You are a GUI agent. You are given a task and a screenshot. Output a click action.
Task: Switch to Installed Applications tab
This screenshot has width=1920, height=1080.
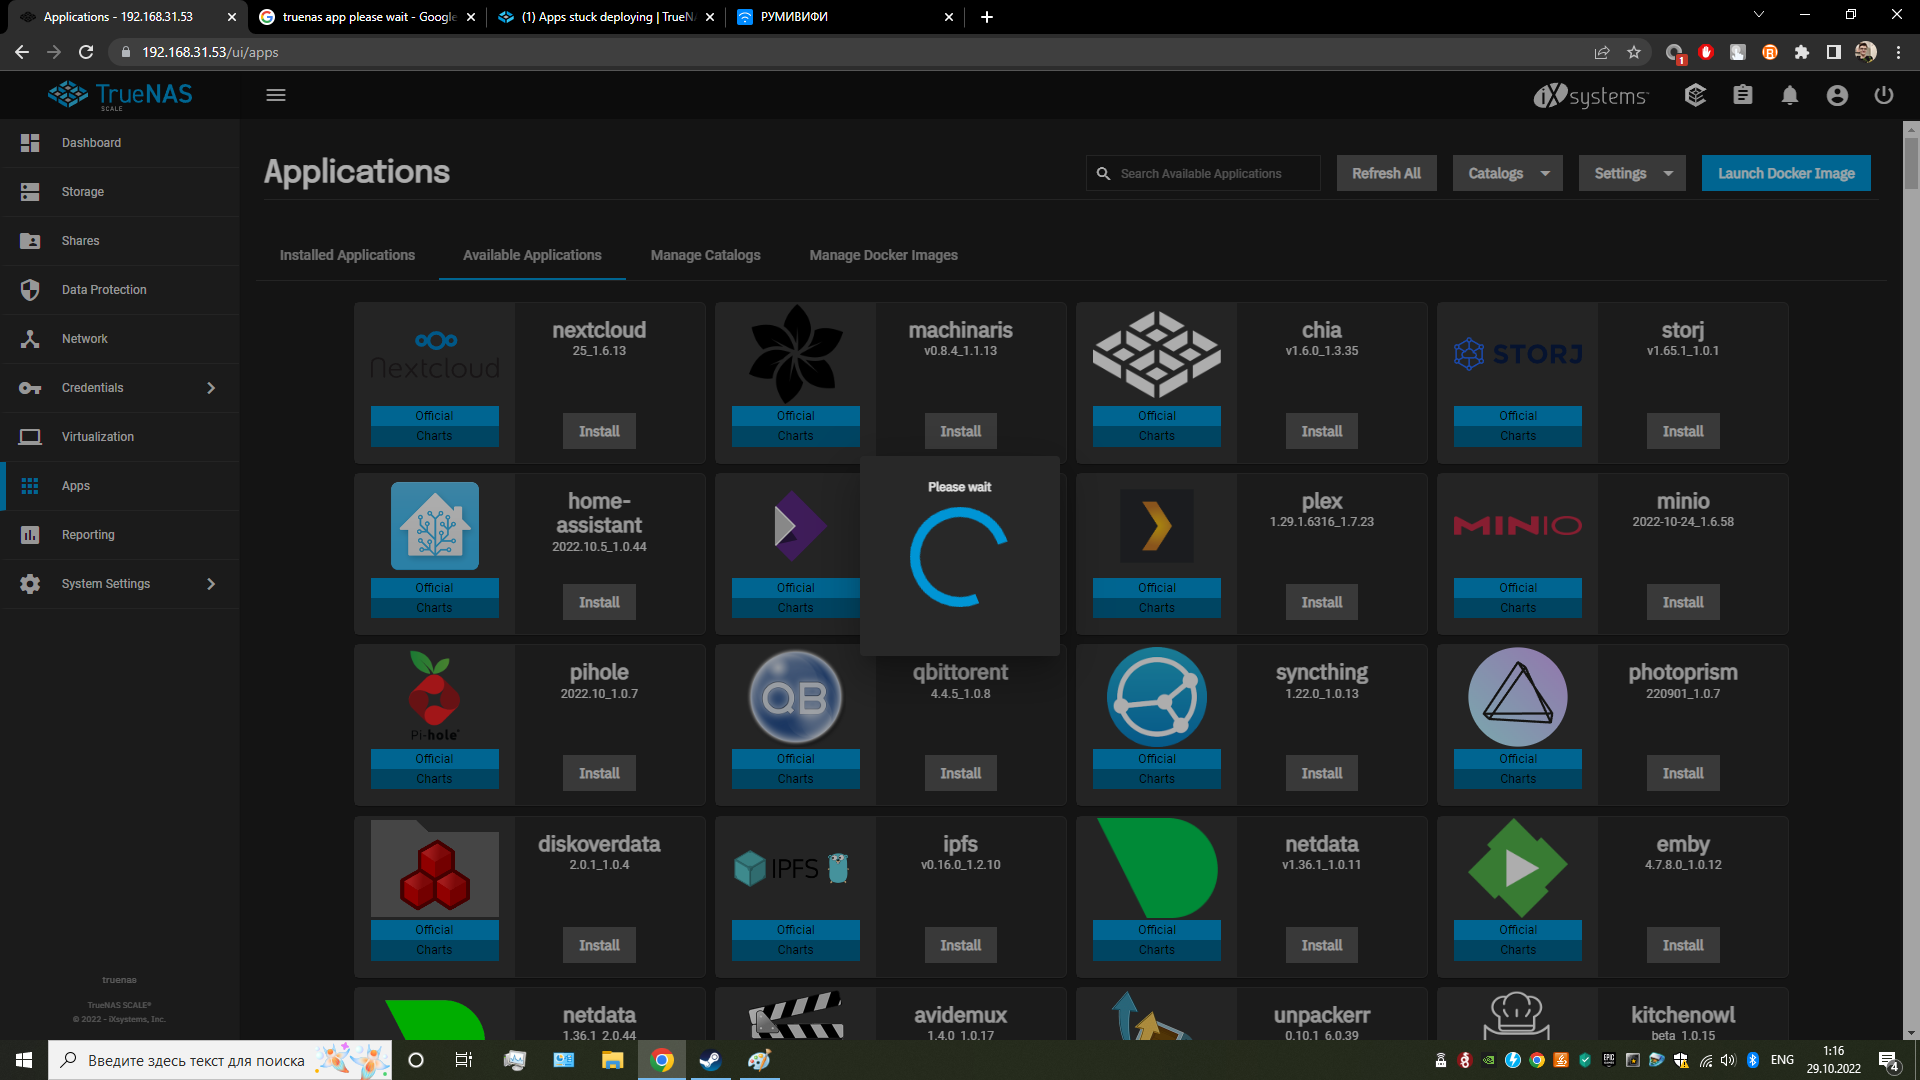347,255
